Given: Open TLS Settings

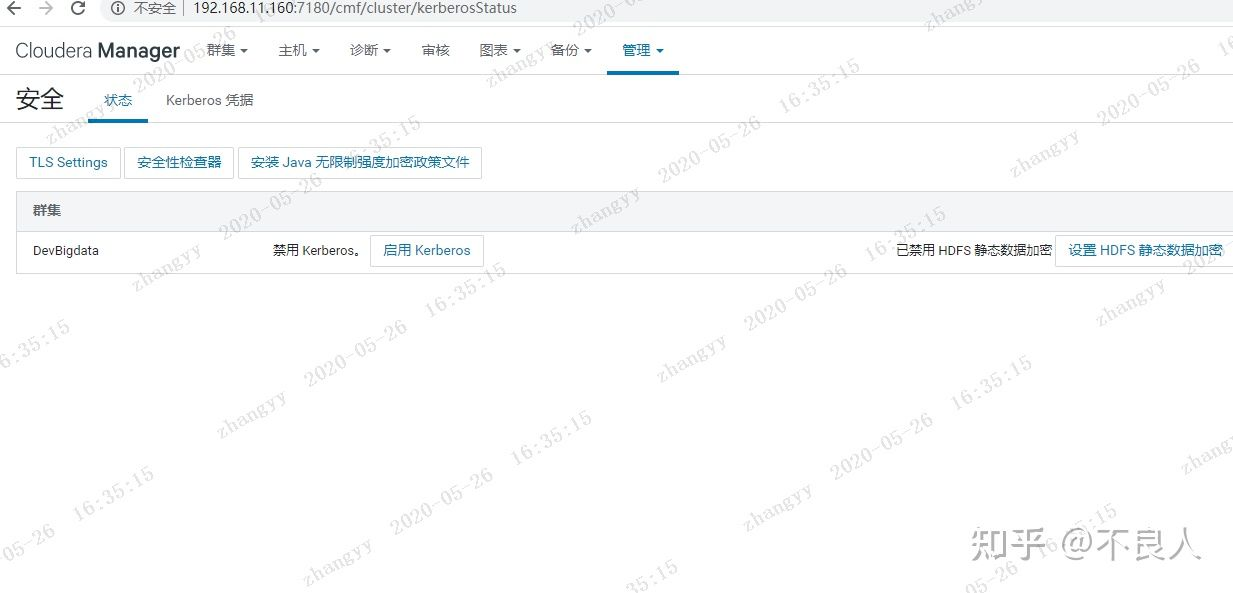Looking at the screenshot, I should [68, 163].
